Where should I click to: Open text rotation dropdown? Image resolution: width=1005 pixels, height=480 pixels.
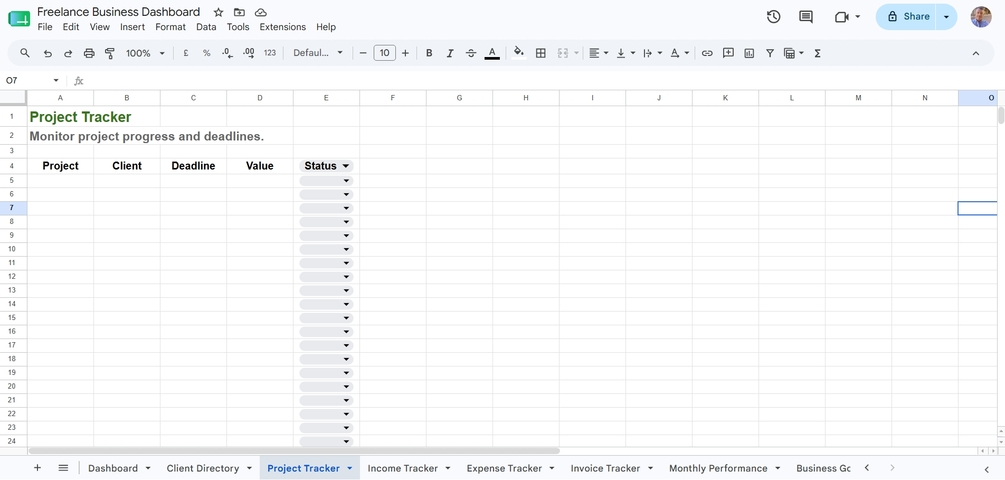pyautogui.click(x=679, y=53)
